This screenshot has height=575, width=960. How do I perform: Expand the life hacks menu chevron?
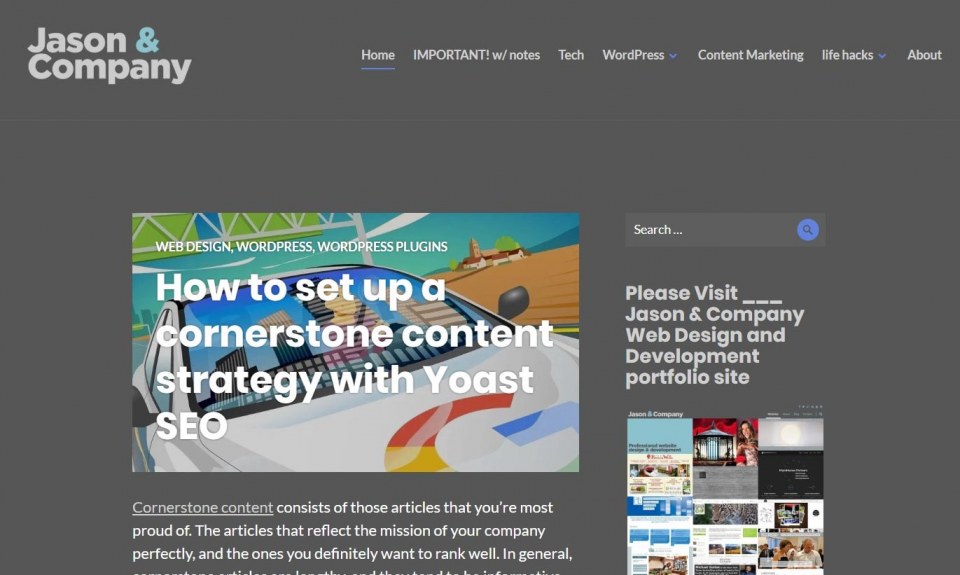point(882,56)
